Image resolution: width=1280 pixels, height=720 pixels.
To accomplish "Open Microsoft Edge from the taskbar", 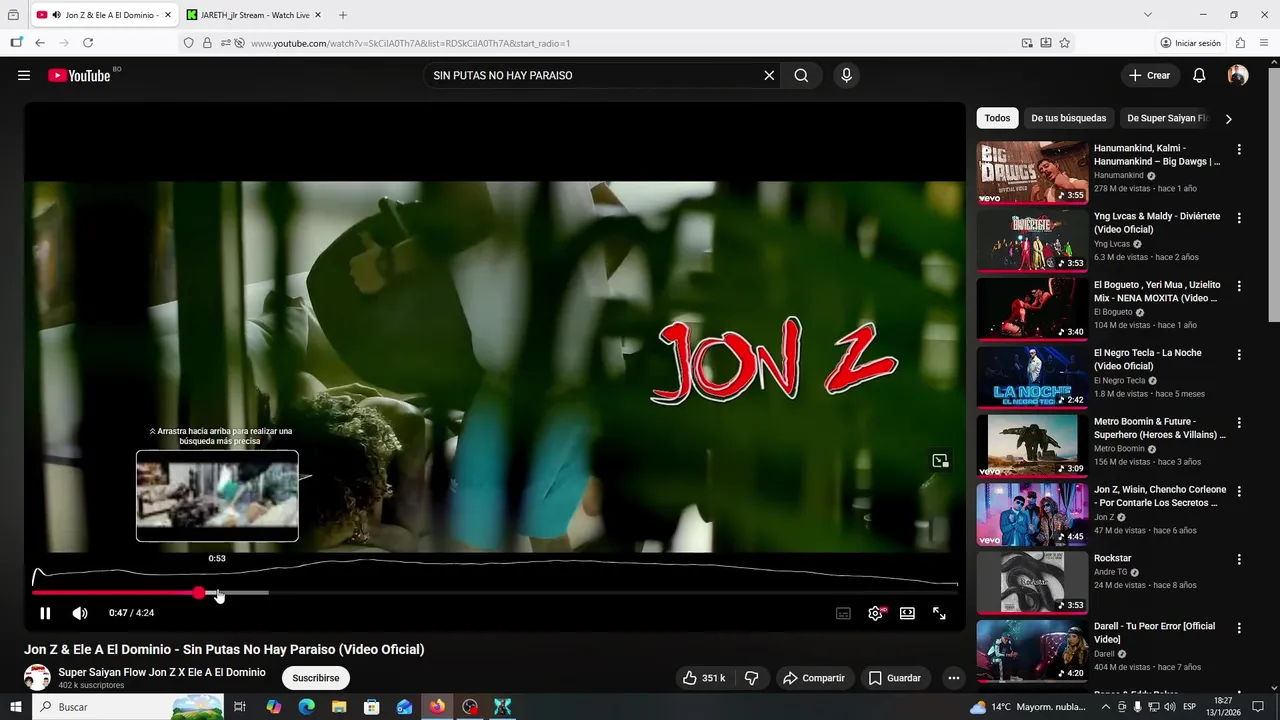I will point(306,707).
